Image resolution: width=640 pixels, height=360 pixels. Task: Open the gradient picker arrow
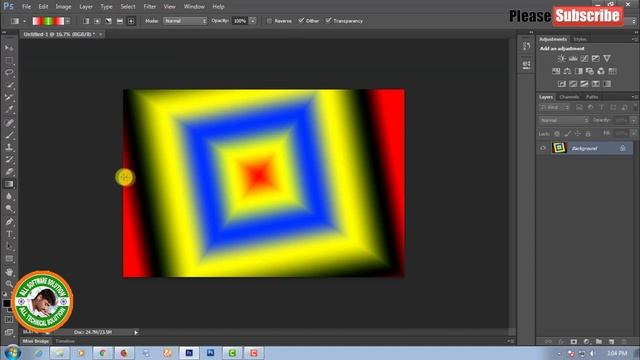pyautogui.click(x=68, y=21)
